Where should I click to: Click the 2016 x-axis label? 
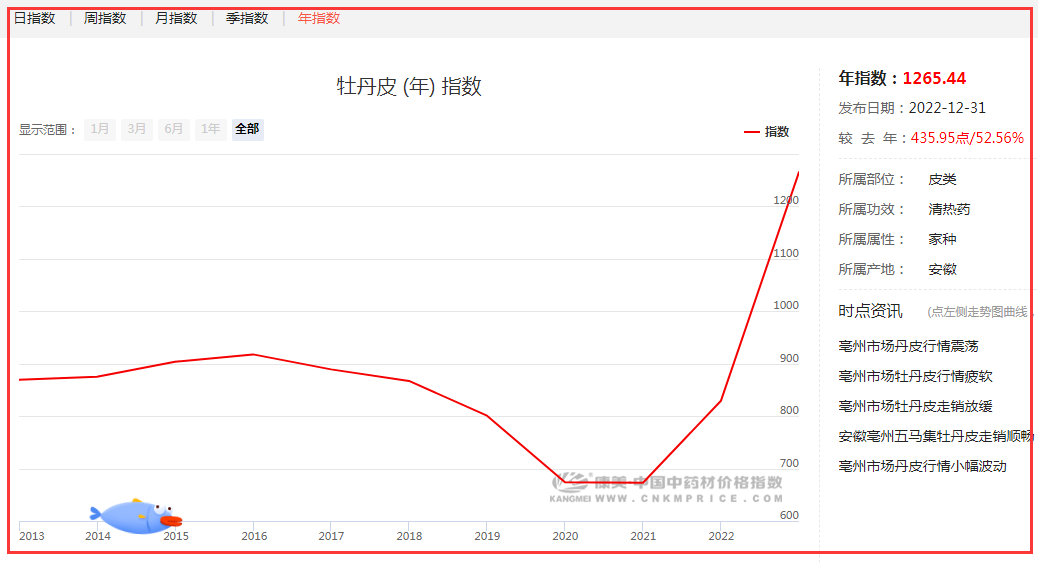254,536
